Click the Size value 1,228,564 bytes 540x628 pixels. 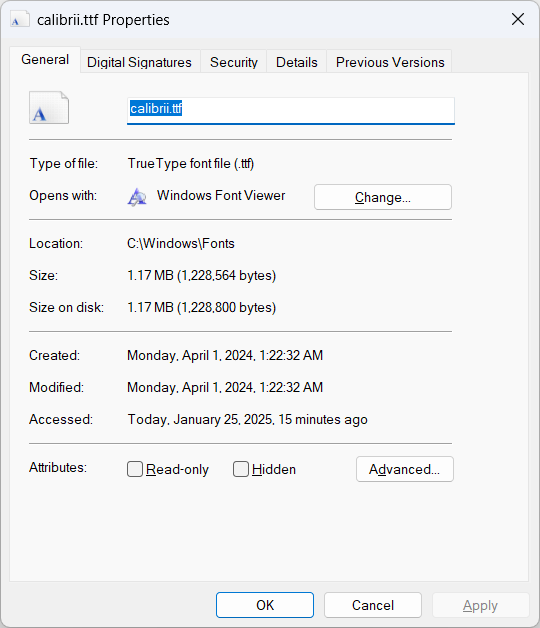201,276
